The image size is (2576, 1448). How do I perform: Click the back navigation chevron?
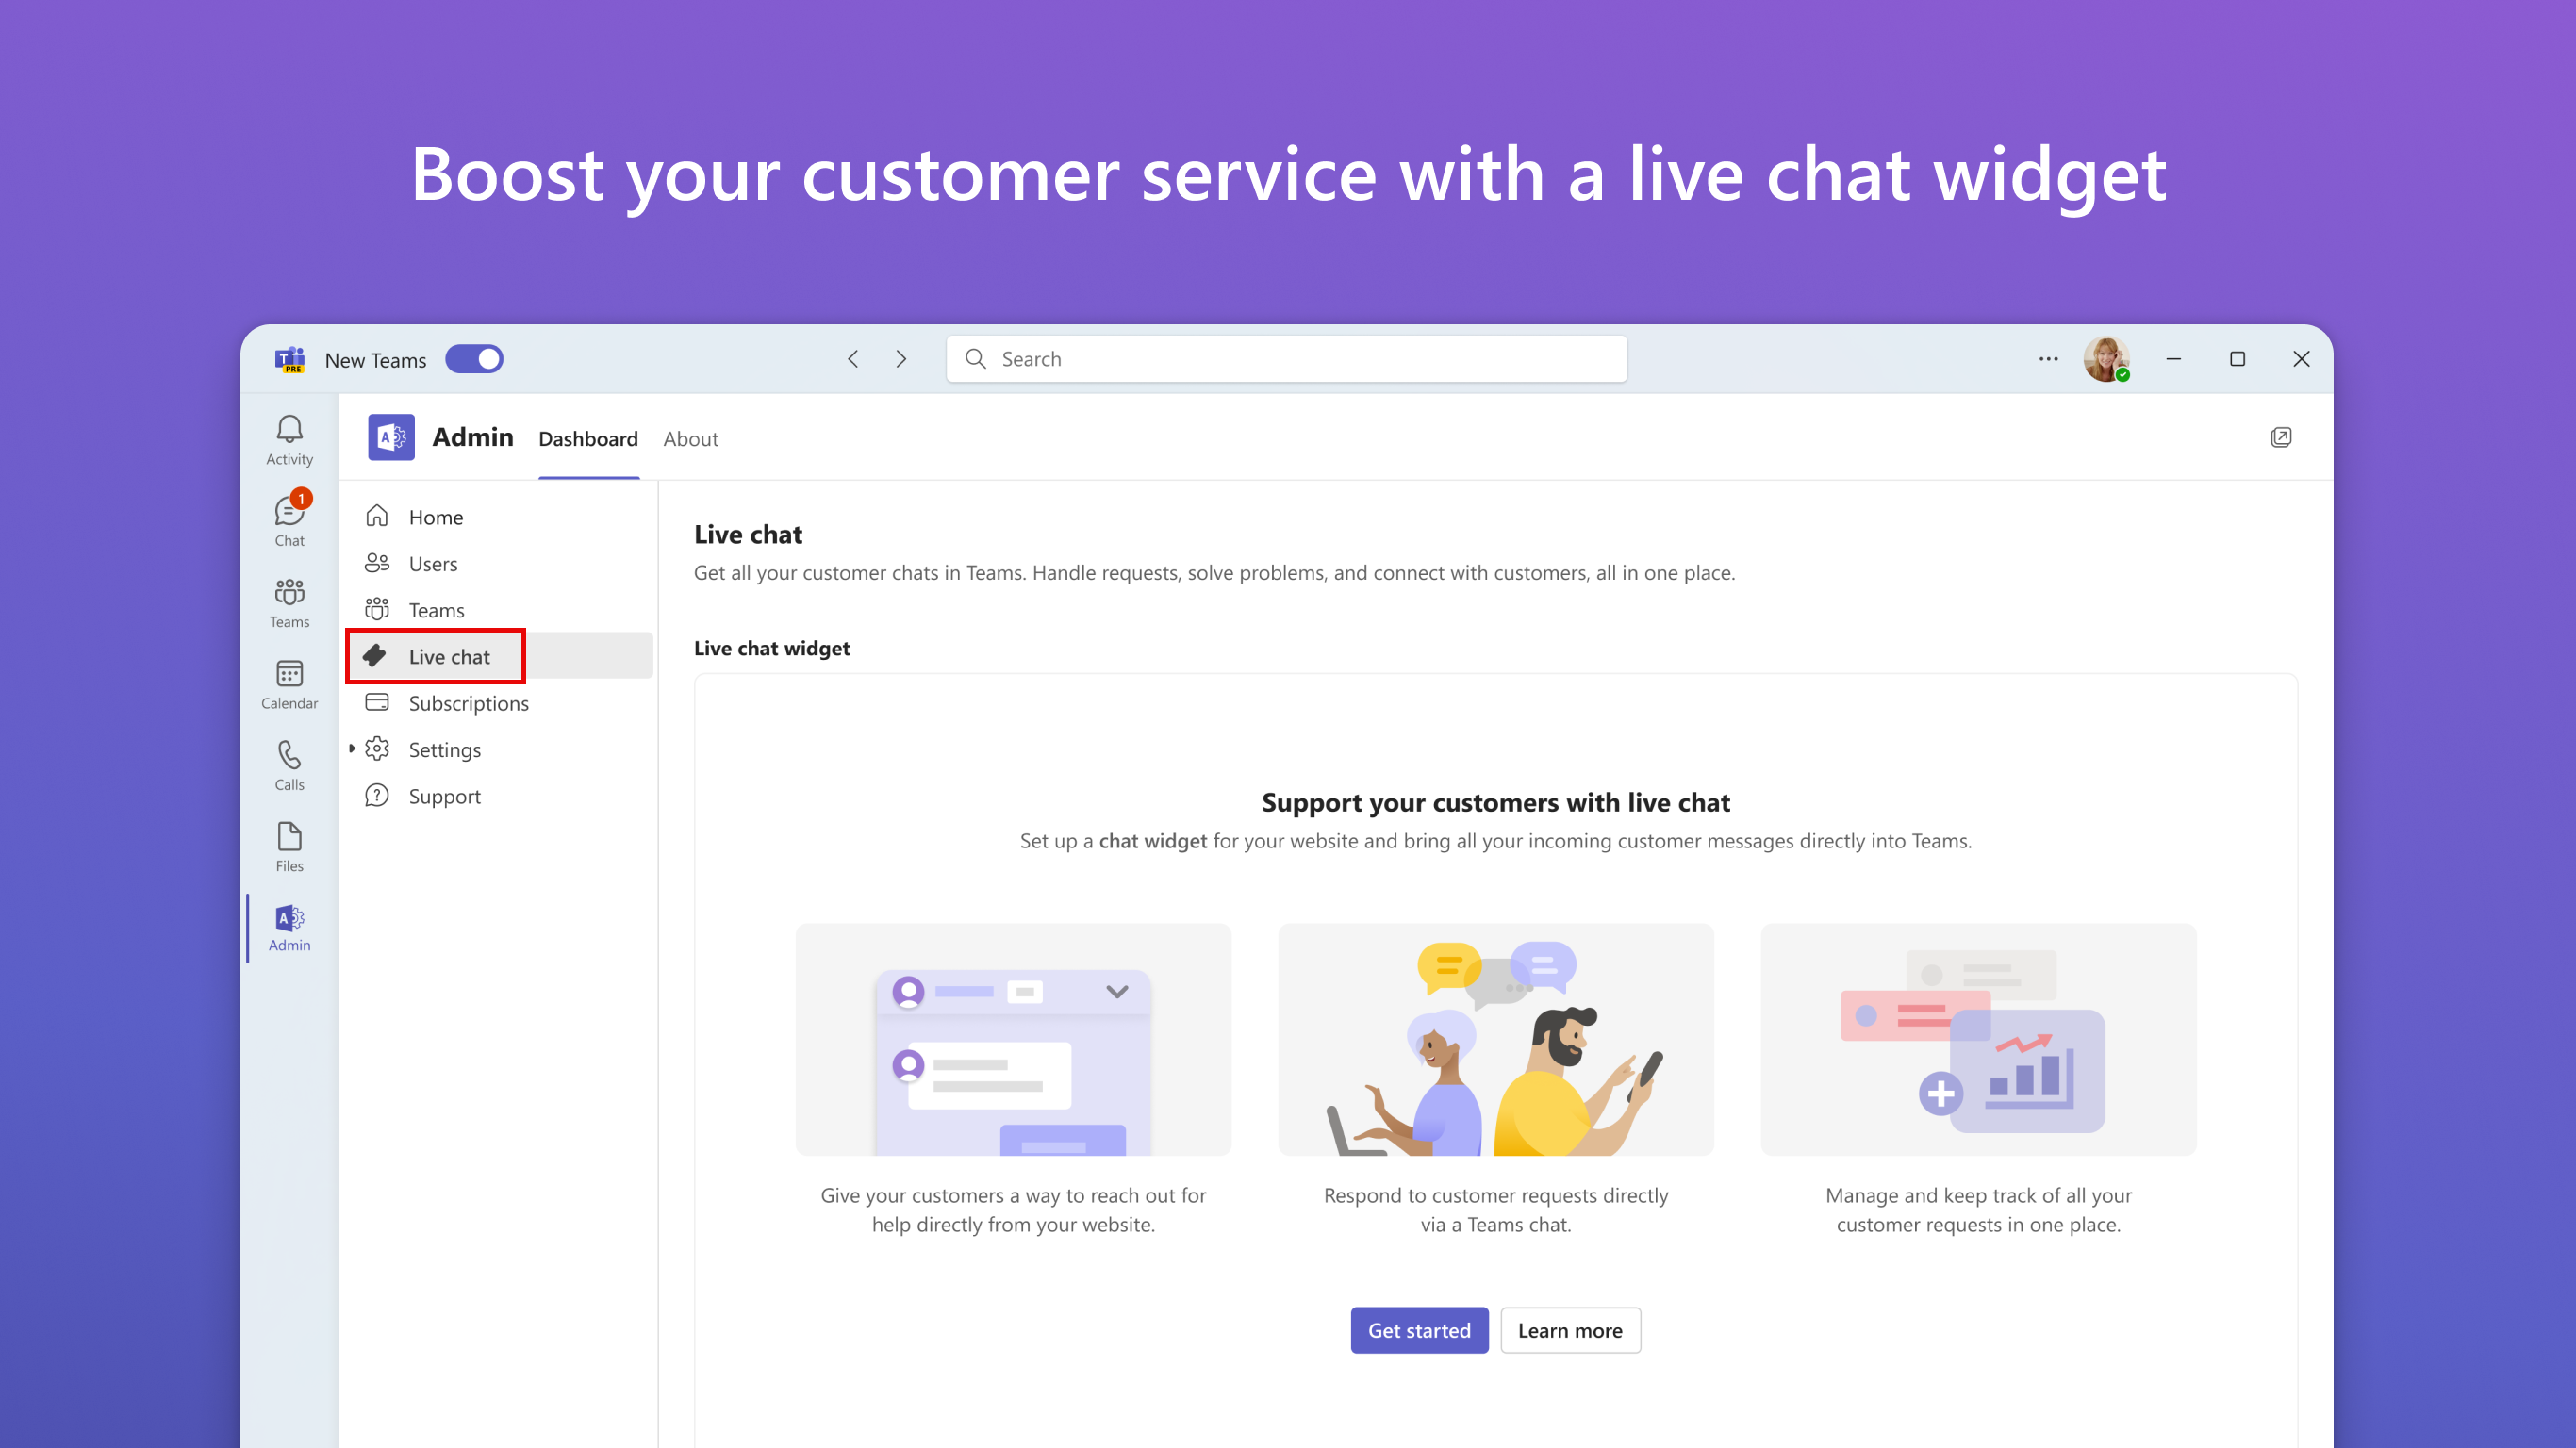click(x=852, y=359)
